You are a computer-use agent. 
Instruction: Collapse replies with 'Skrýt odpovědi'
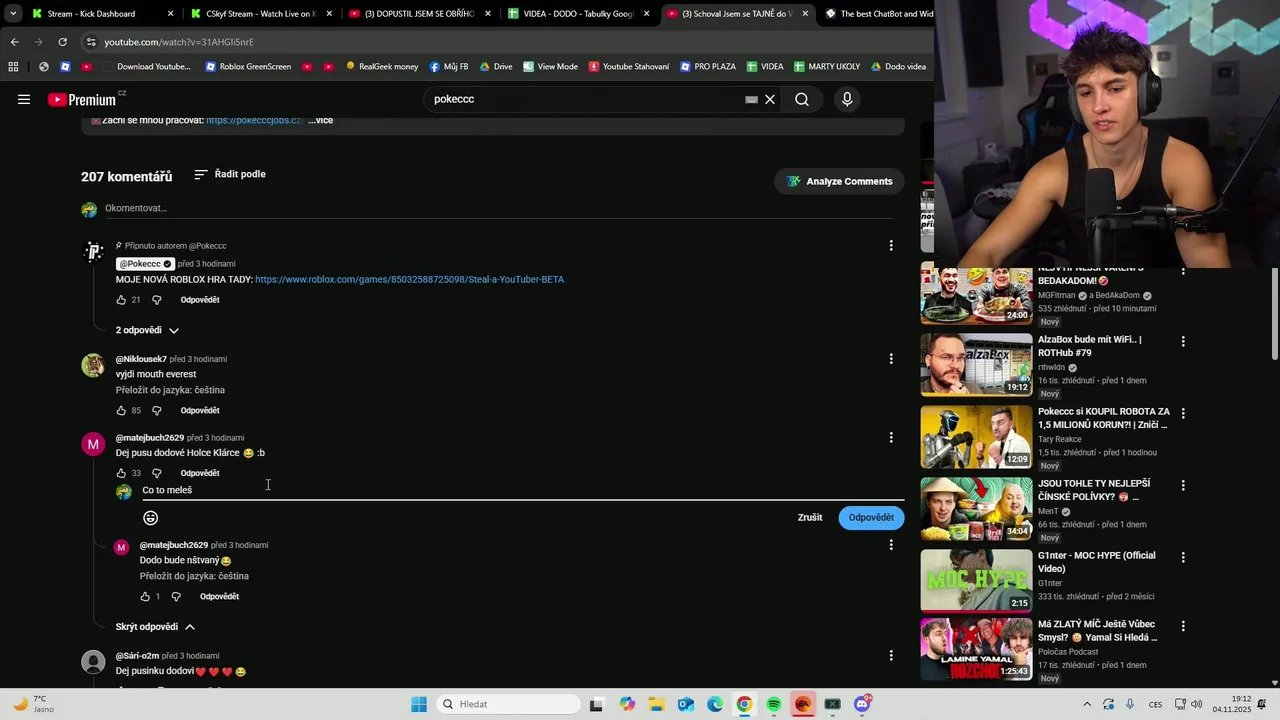(155, 627)
